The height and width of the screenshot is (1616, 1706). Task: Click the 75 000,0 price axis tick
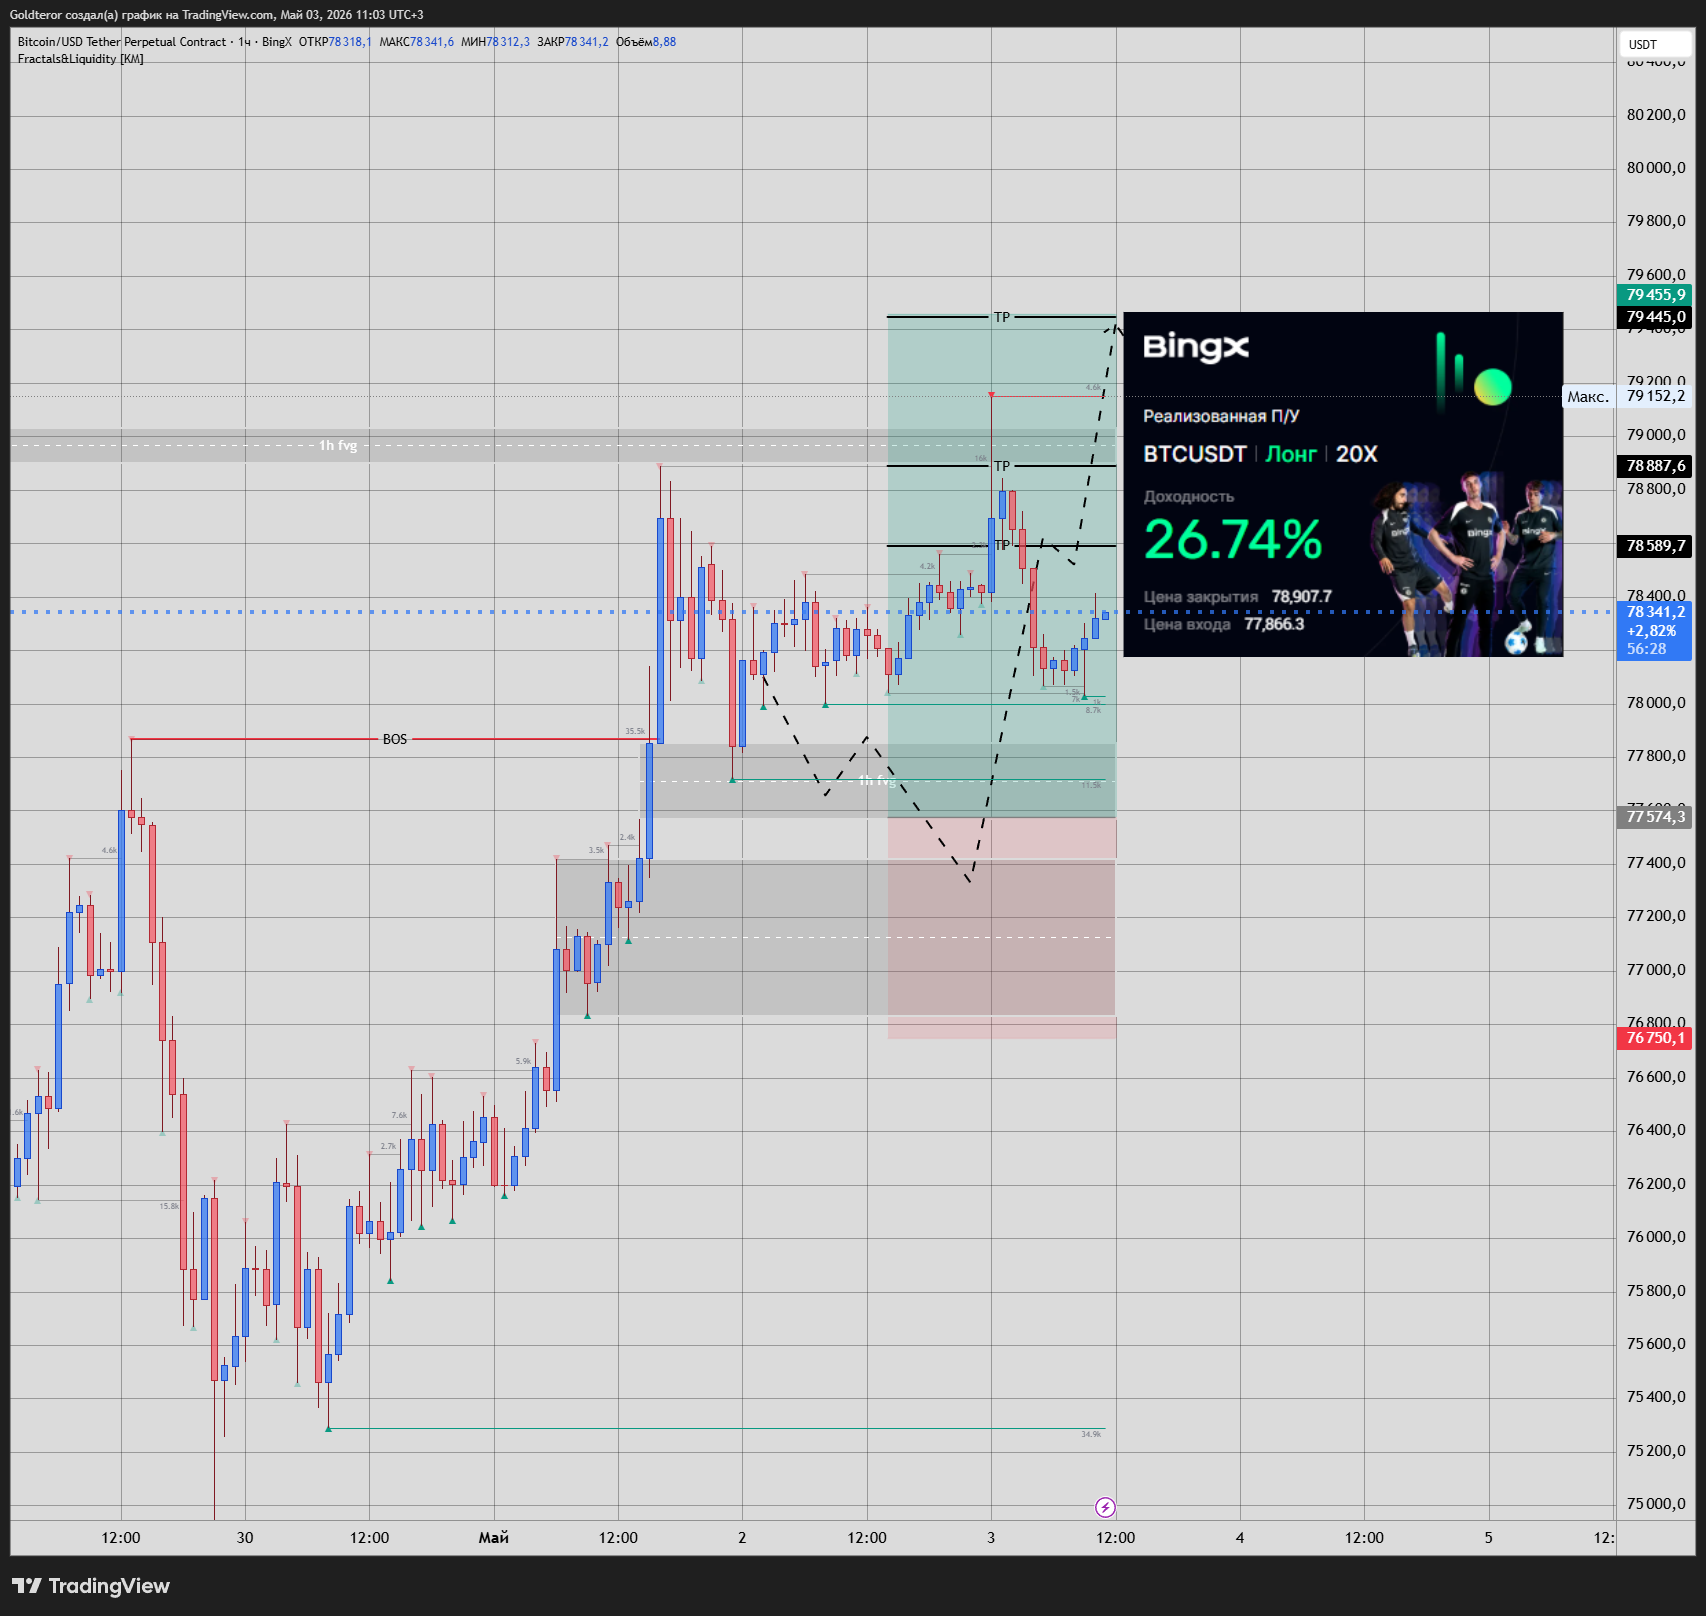1656,1504
